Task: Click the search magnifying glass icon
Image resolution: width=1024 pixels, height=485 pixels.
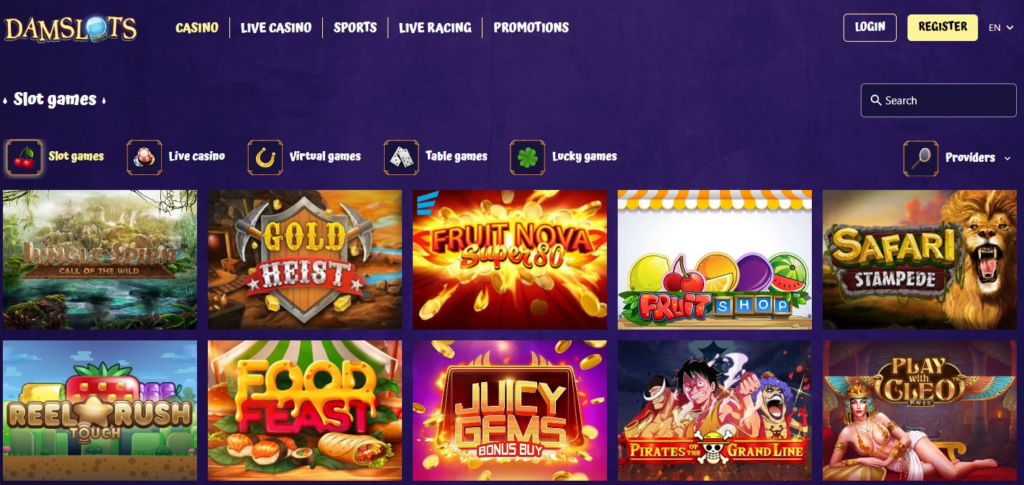Action: tap(876, 101)
